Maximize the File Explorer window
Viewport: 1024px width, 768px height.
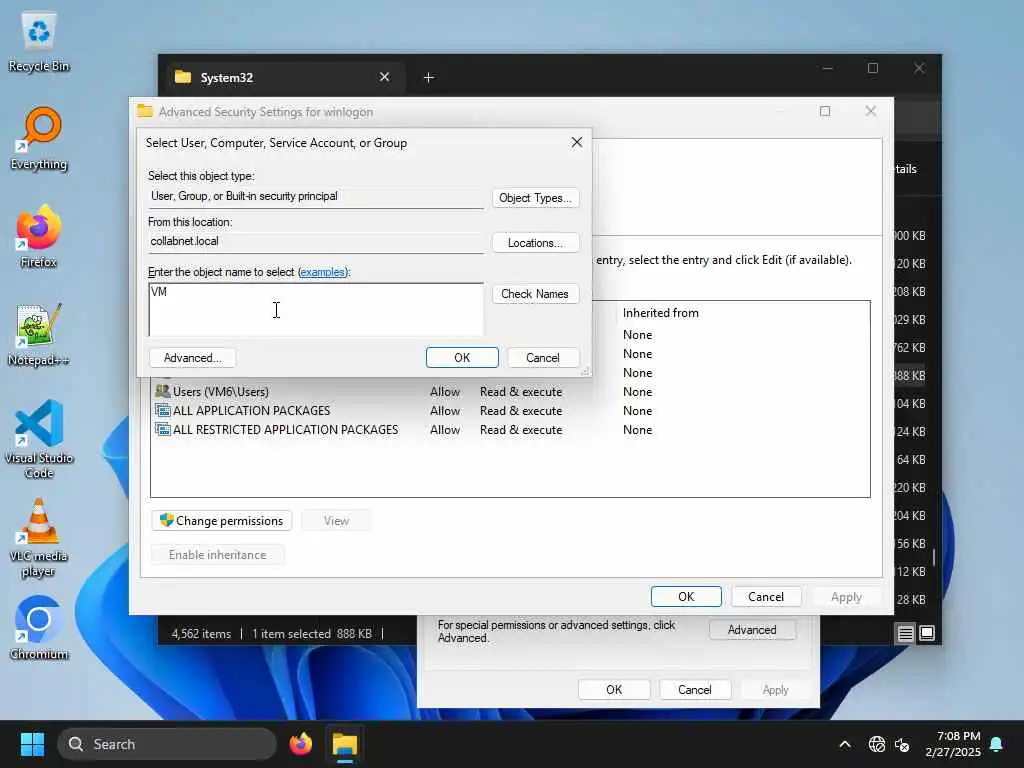(x=872, y=68)
